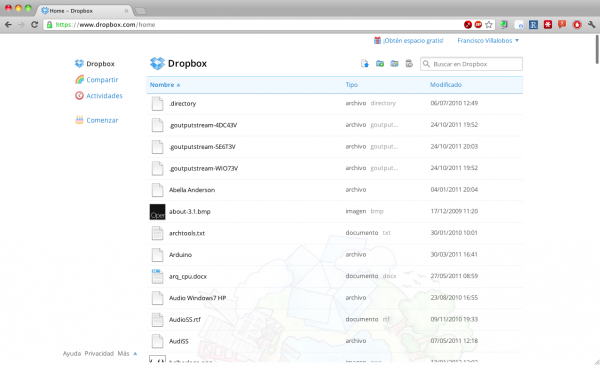Click the upload file icon

click(365, 64)
